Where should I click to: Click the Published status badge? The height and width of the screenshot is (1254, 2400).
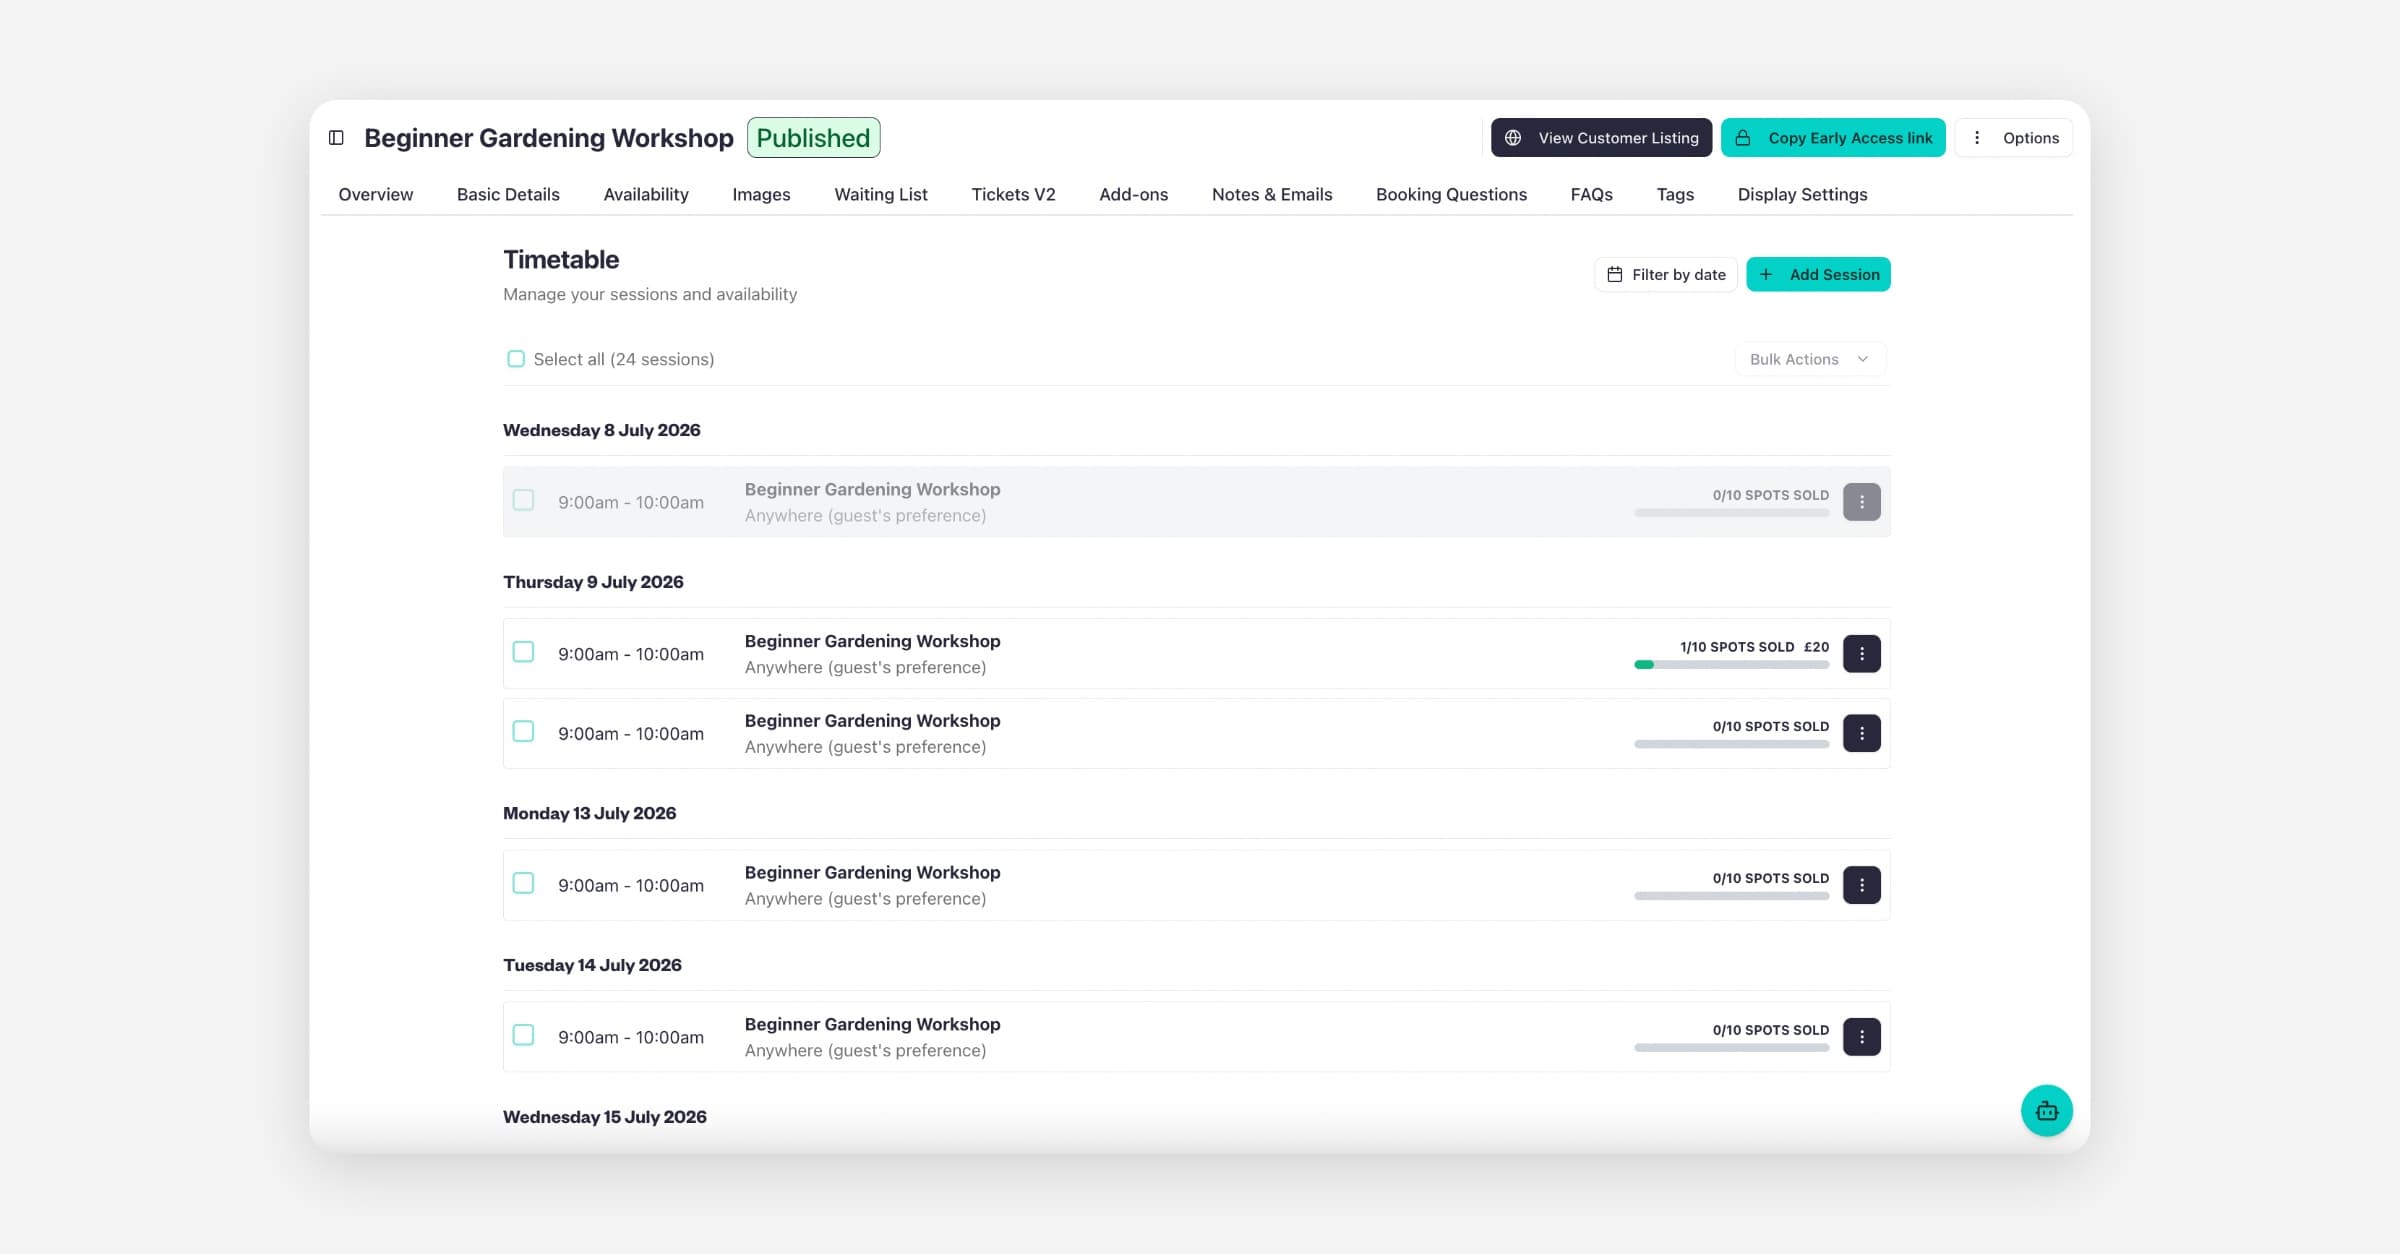[x=813, y=138]
